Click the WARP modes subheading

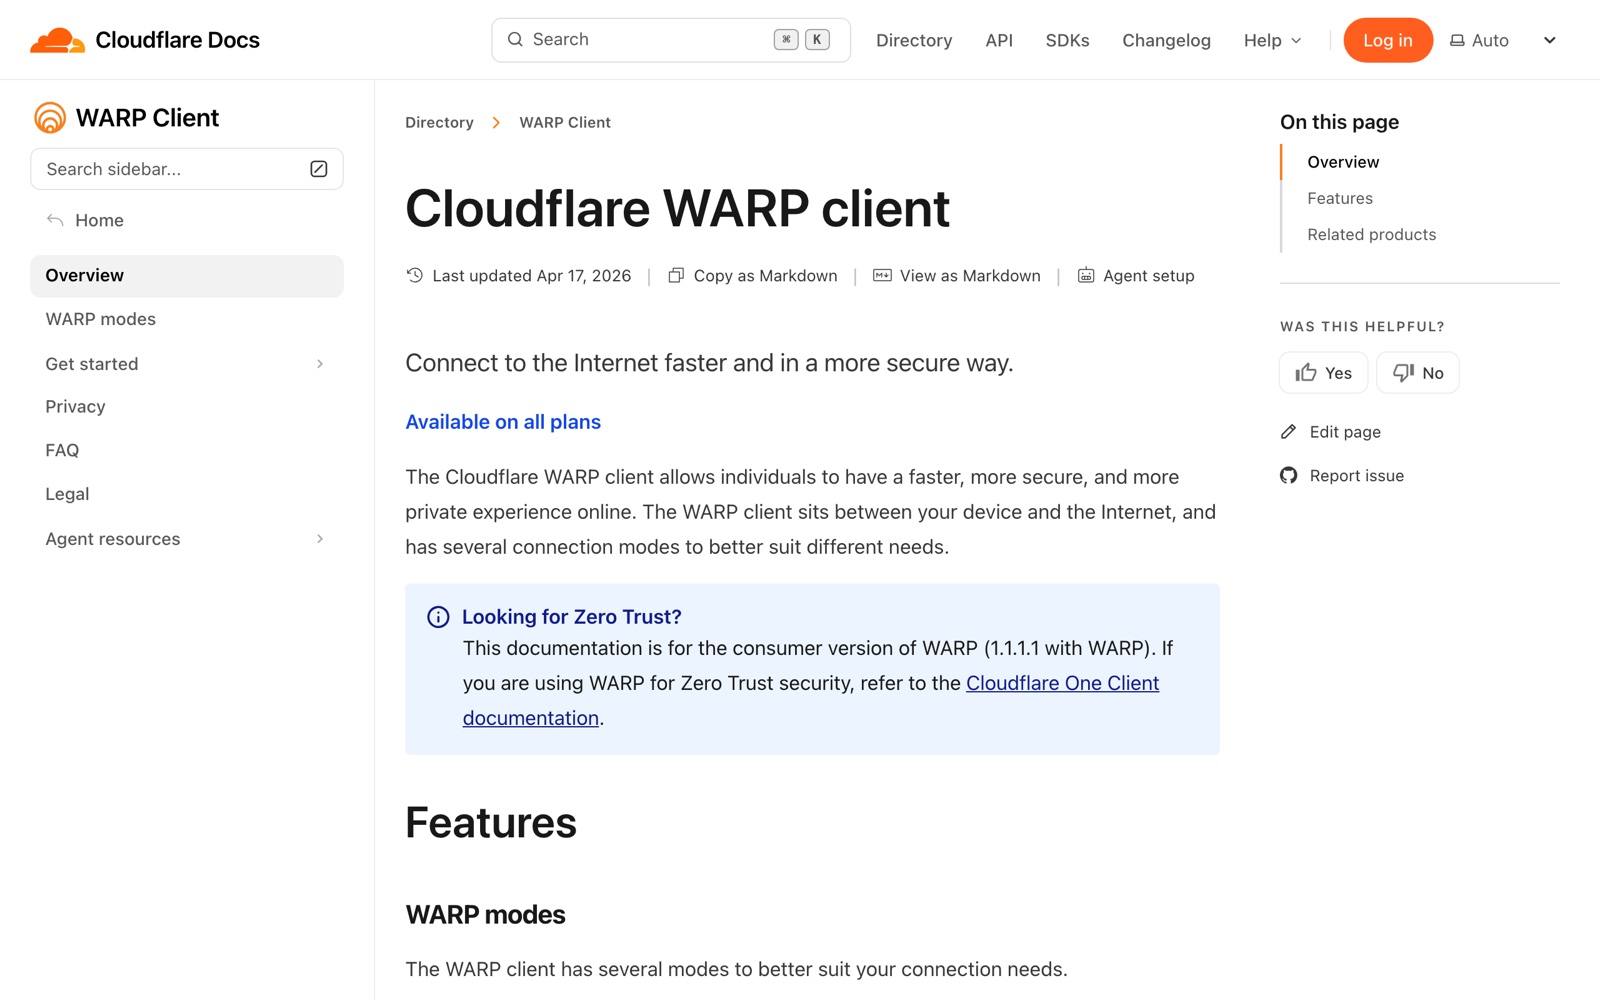click(485, 915)
